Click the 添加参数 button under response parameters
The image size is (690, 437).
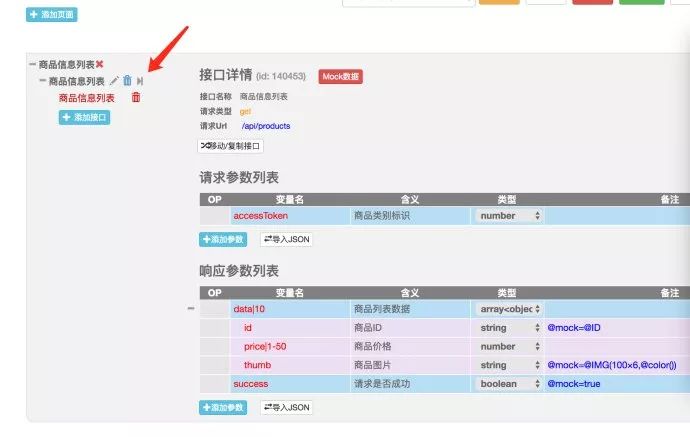coord(223,408)
